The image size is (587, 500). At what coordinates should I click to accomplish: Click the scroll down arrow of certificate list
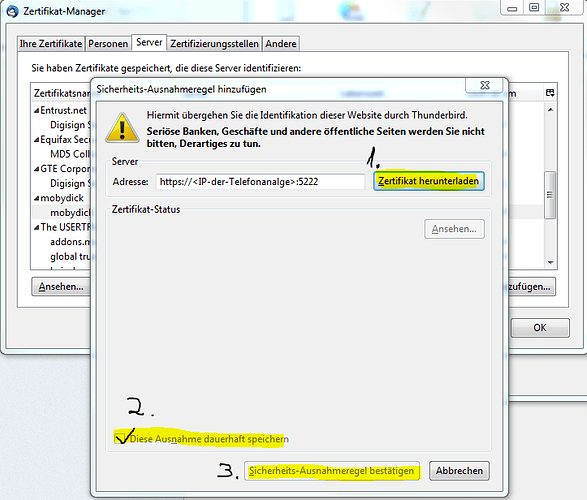pyautogui.click(x=550, y=262)
